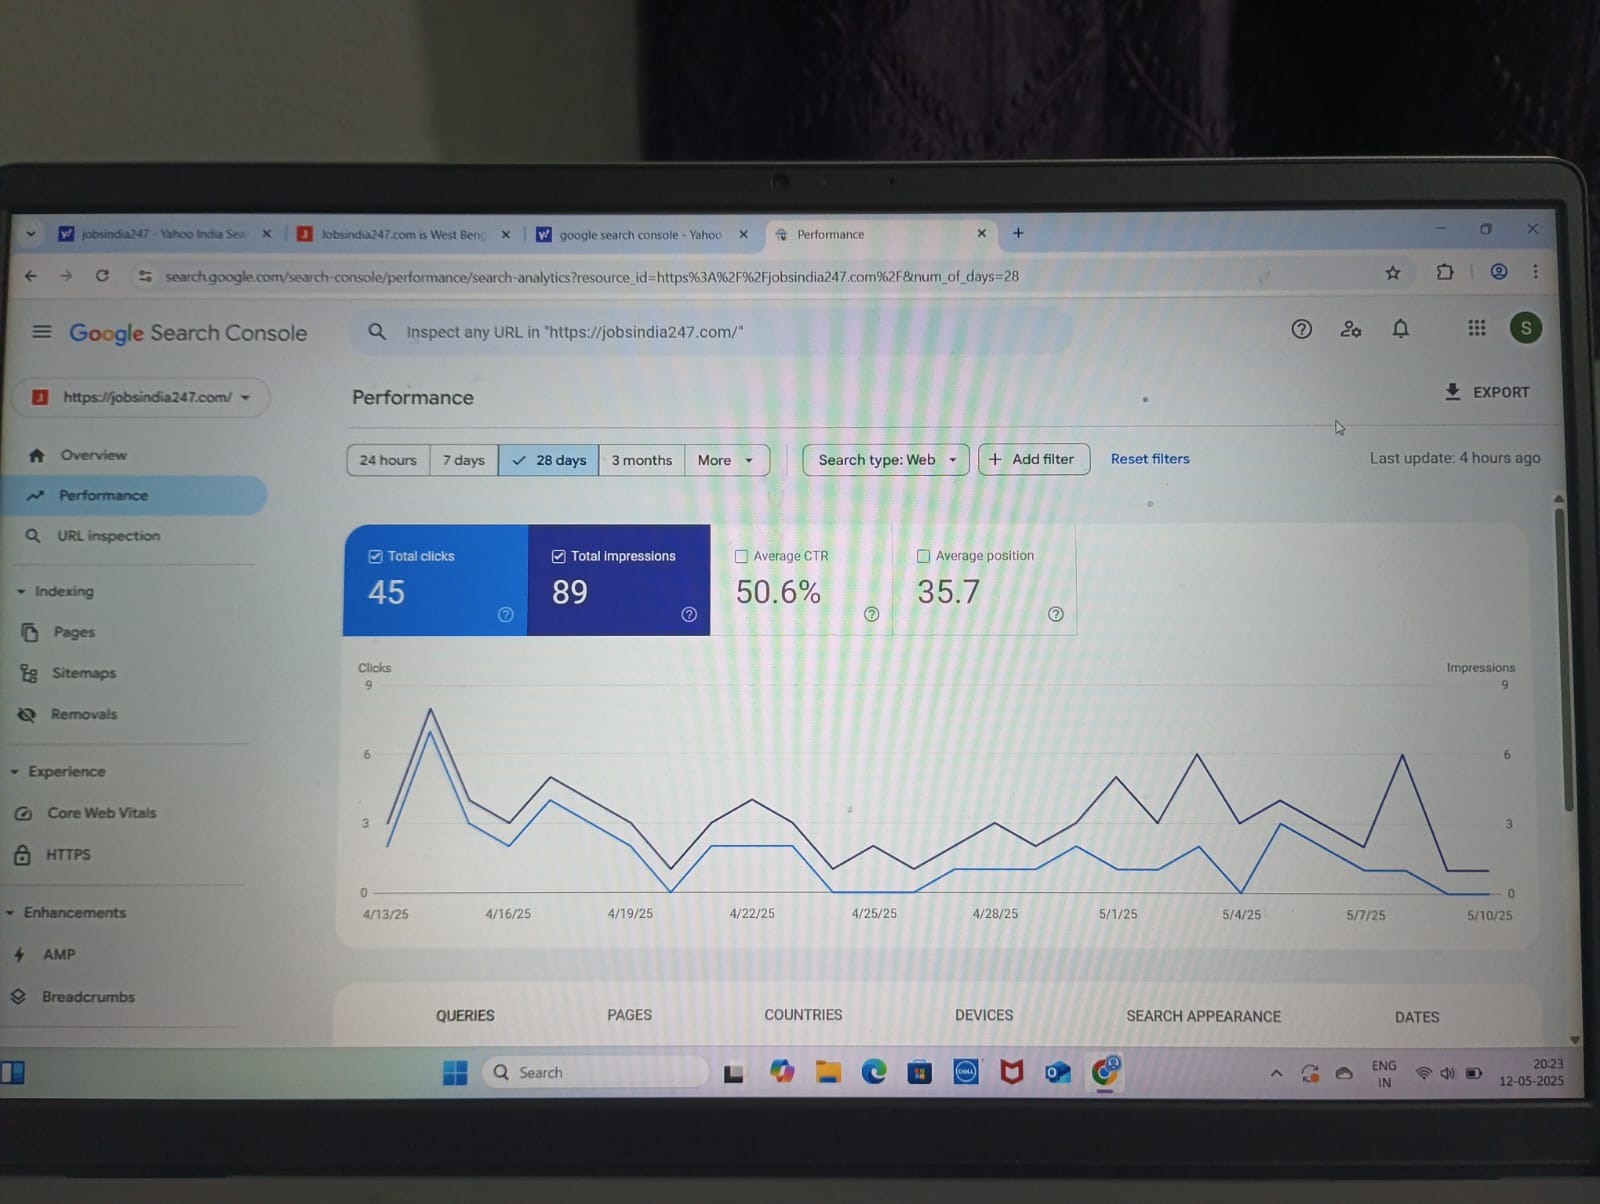Collapse the Indexing section

pyautogui.click(x=21, y=592)
